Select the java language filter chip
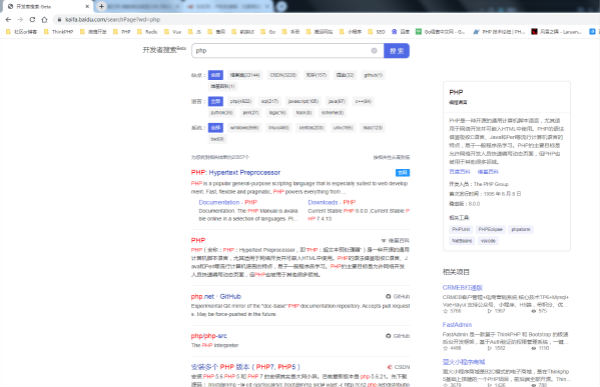Image resolution: width=600 pixels, height=387 pixels. pos(337,101)
